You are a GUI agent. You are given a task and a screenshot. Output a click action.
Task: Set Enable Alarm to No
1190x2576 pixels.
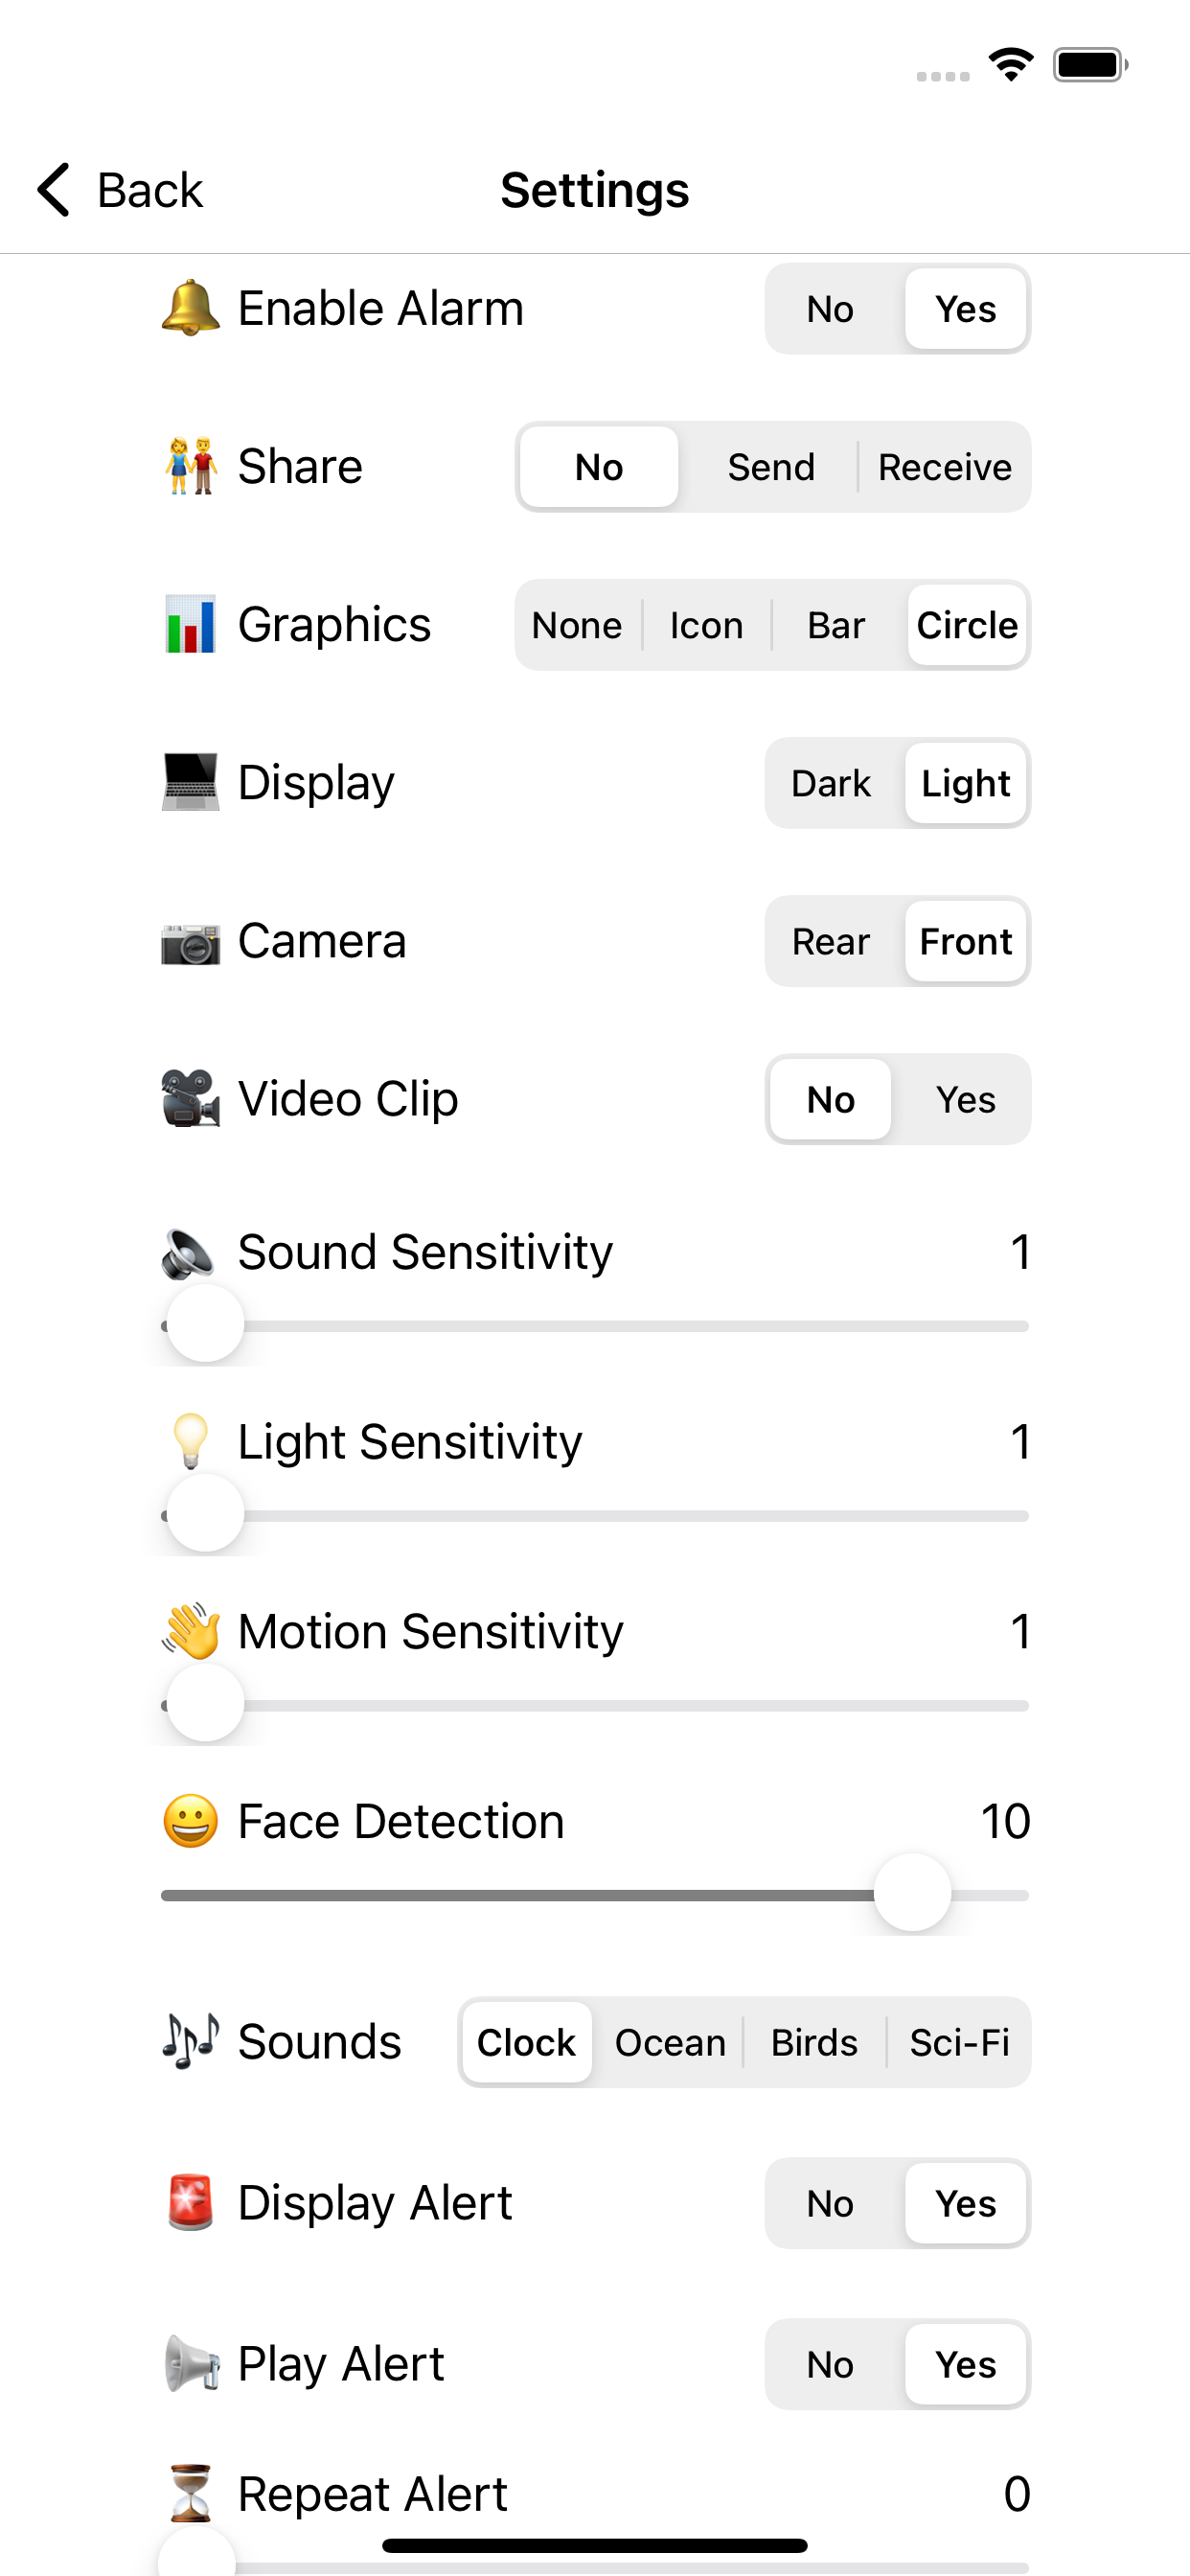tap(830, 309)
